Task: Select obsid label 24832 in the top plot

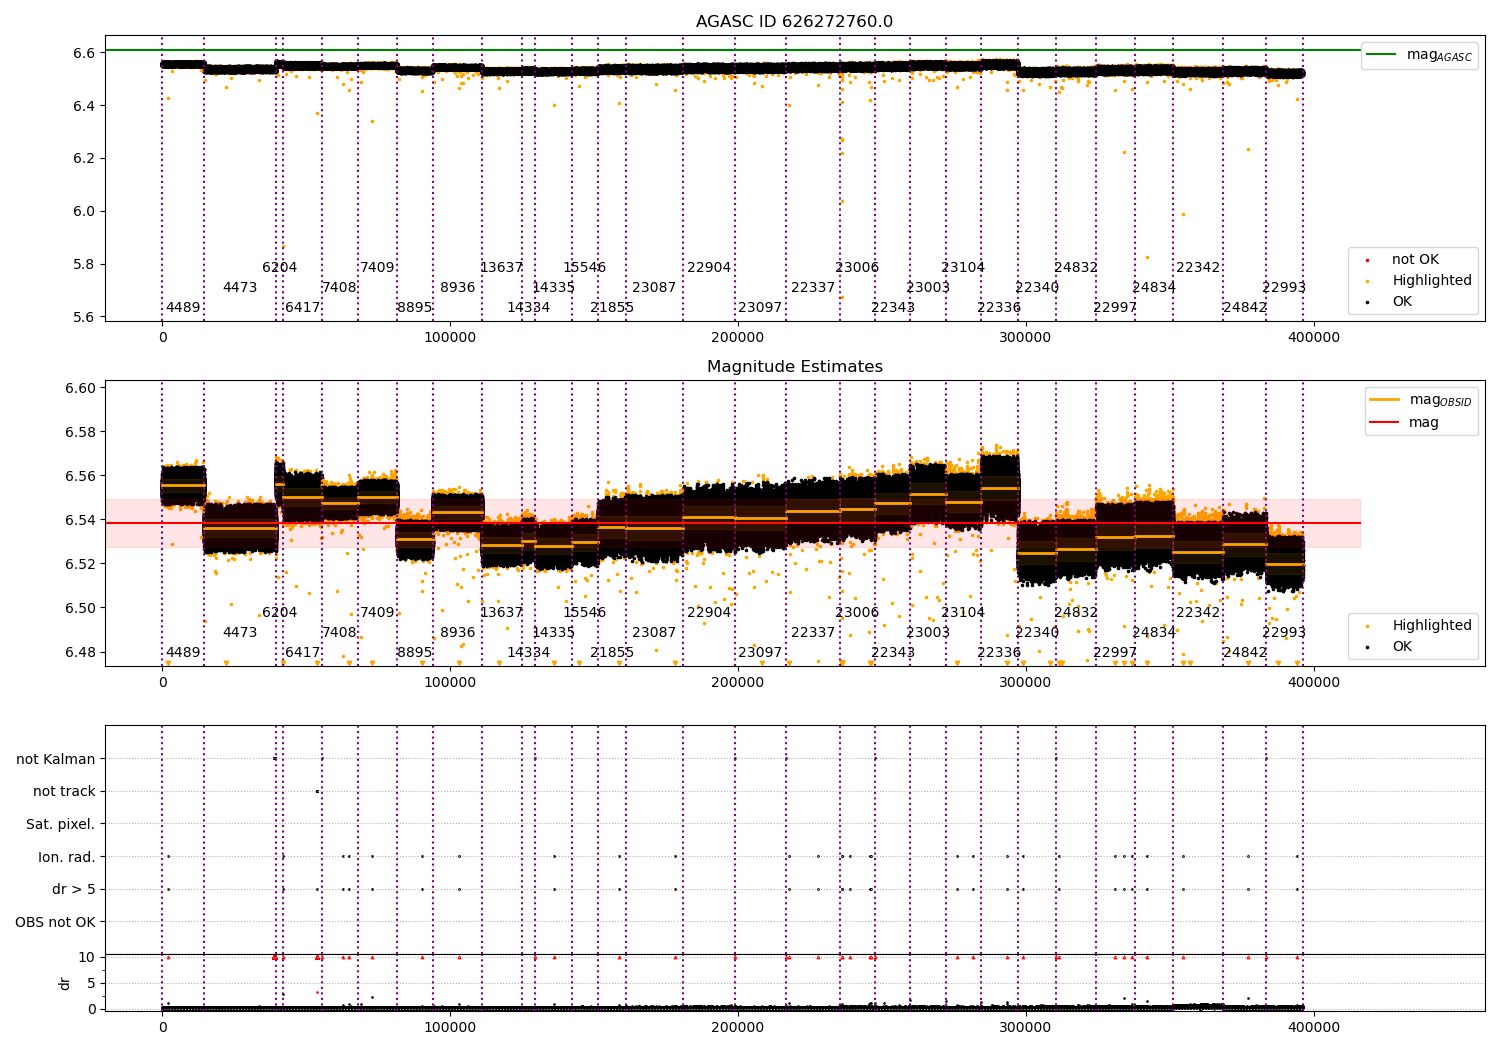Action: (x=1076, y=268)
